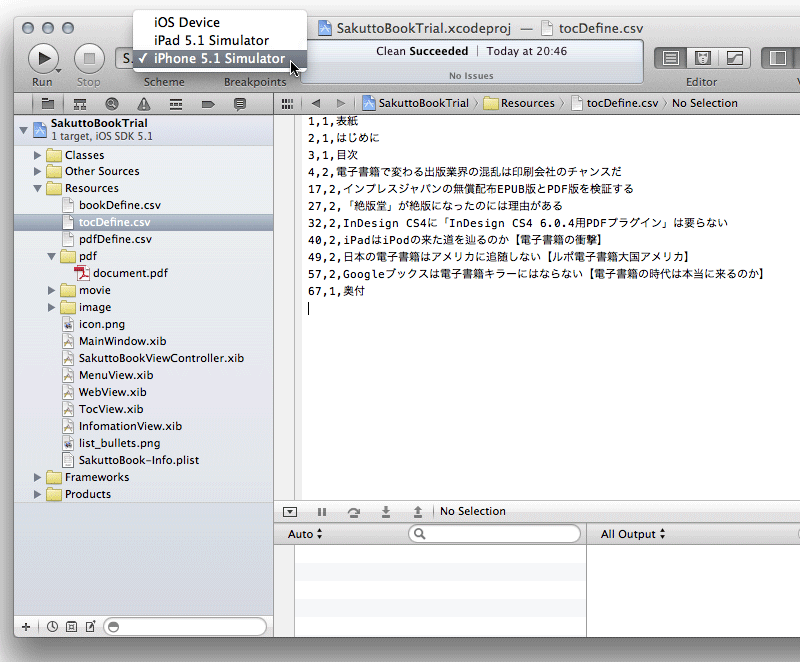
Task: Expand the image folder
Action: click(52, 307)
